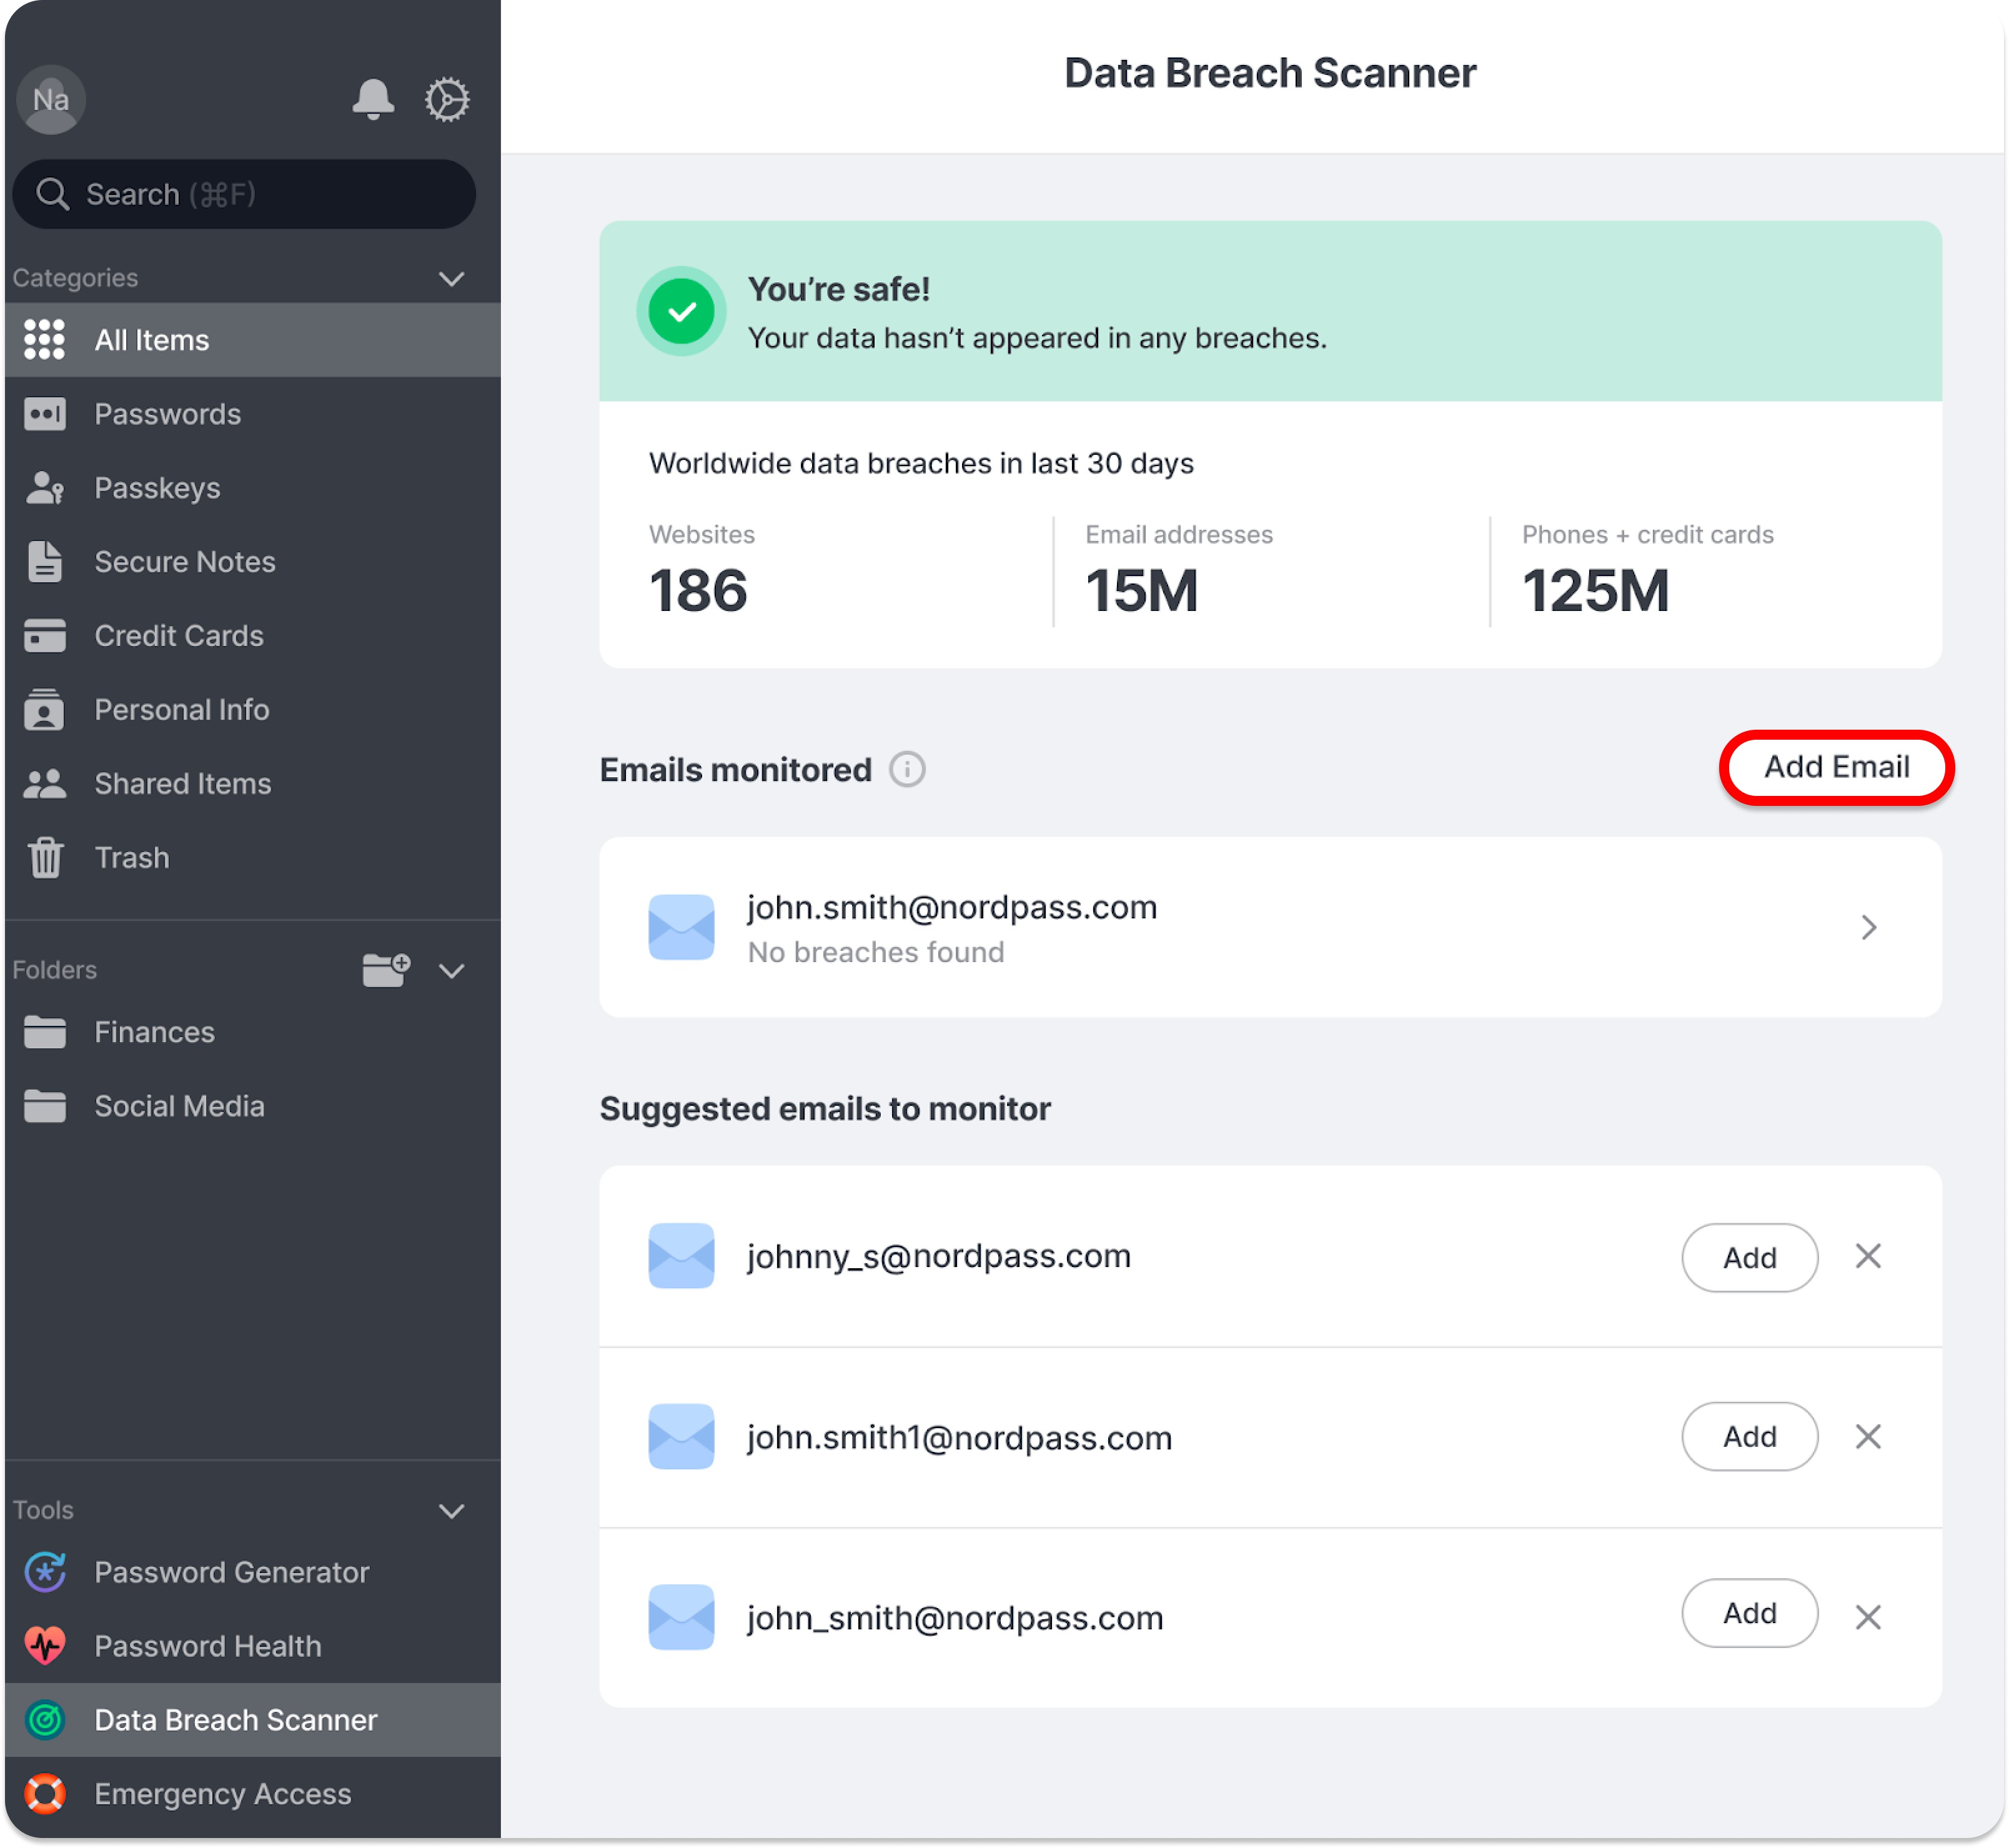The image size is (2009, 1848).
Task: Select Data Breach Scanner tool
Action: click(253, 1720)
